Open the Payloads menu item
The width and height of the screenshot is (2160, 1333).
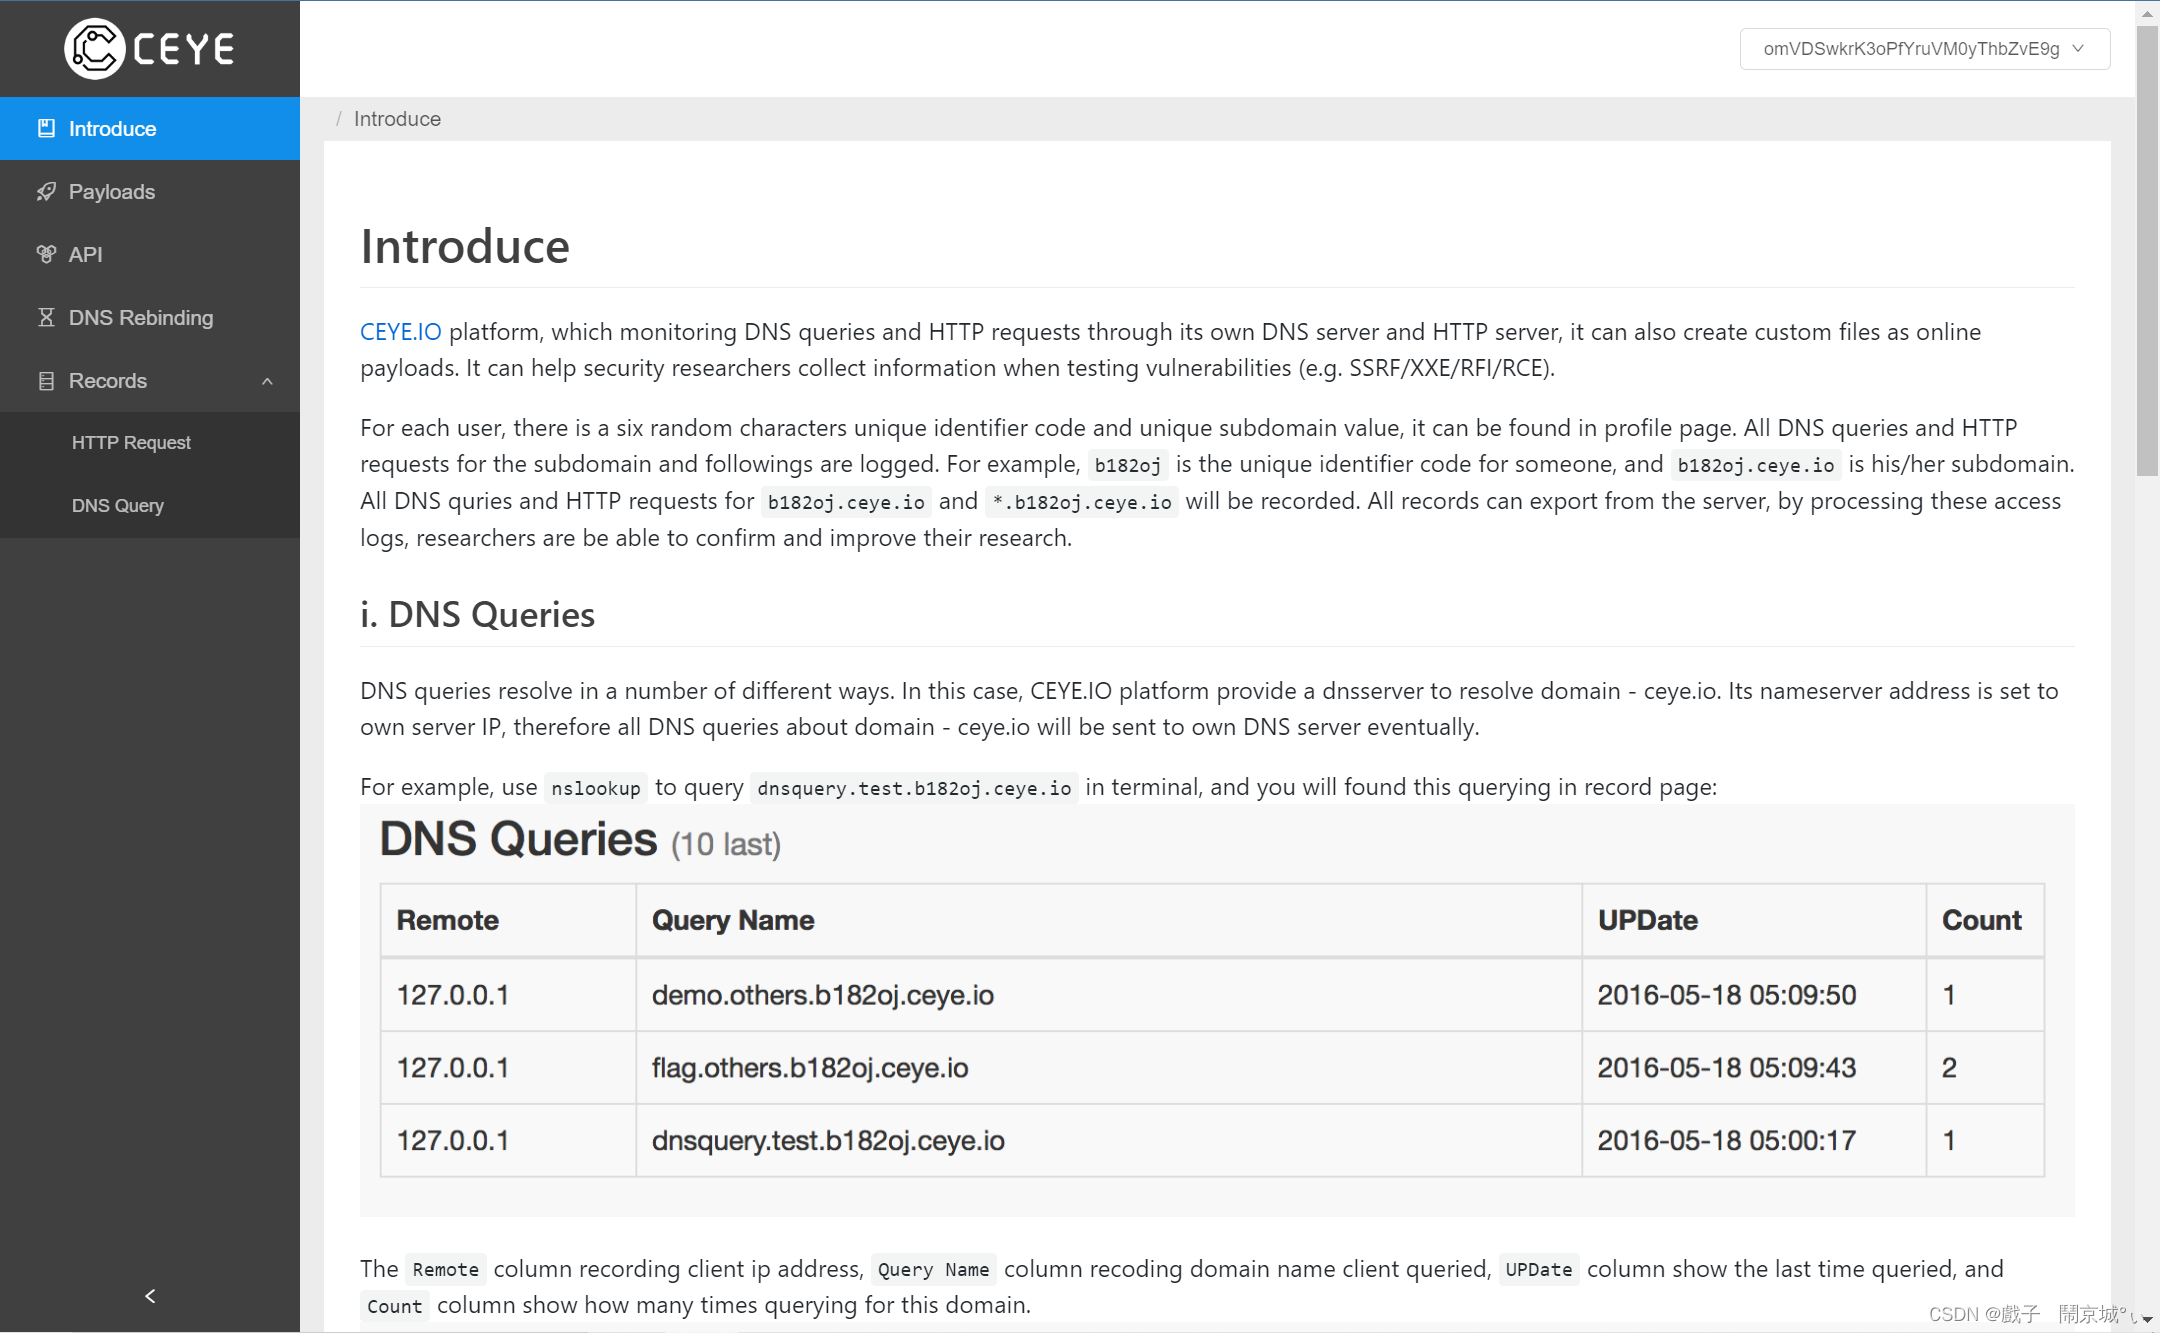[x=112, y=191]
